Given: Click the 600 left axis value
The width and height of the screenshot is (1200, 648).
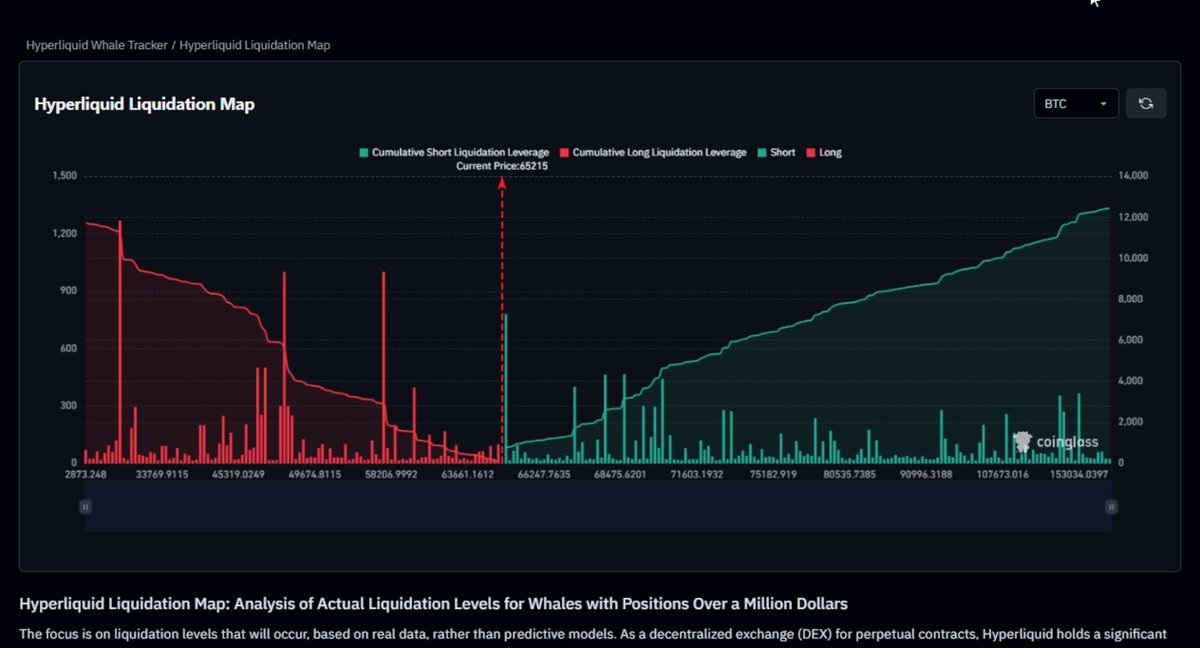Looking at the screenshot, I should (x=69, y=348).
